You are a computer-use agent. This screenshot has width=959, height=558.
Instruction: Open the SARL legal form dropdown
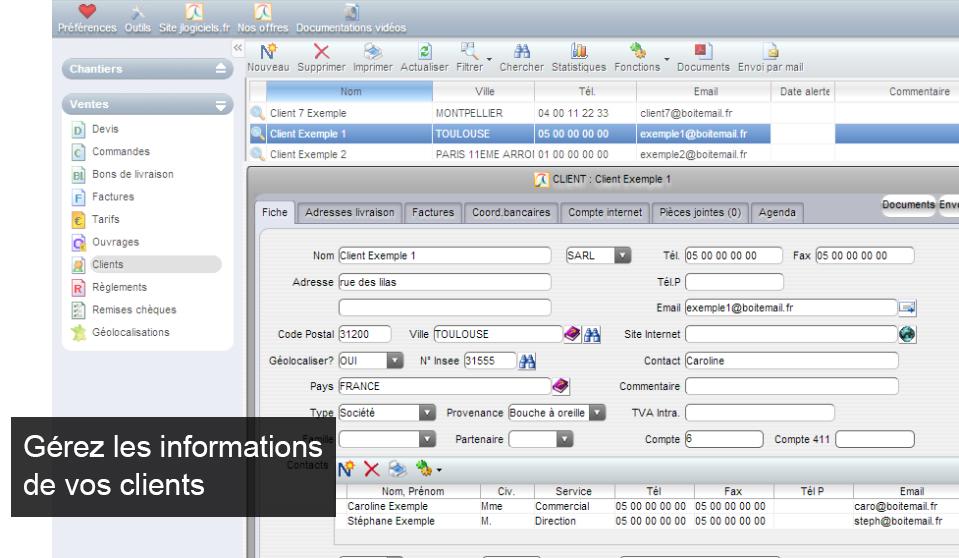pos(623,256)
